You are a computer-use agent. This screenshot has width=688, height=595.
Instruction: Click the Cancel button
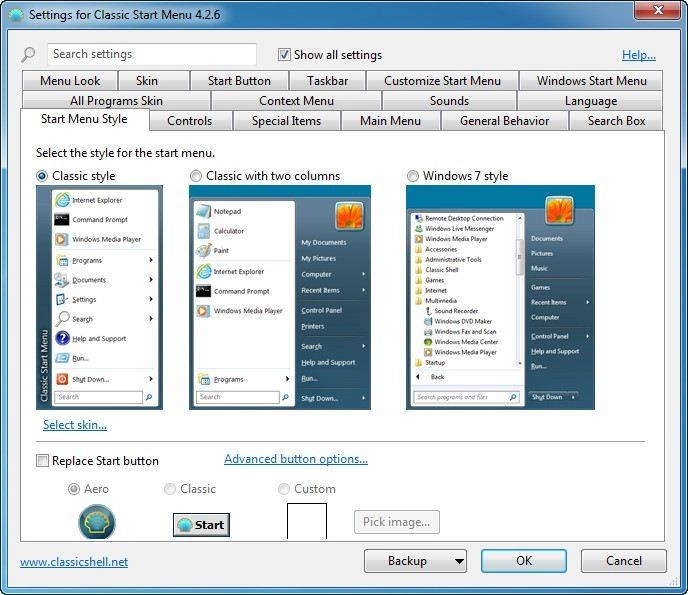(624, 561)
